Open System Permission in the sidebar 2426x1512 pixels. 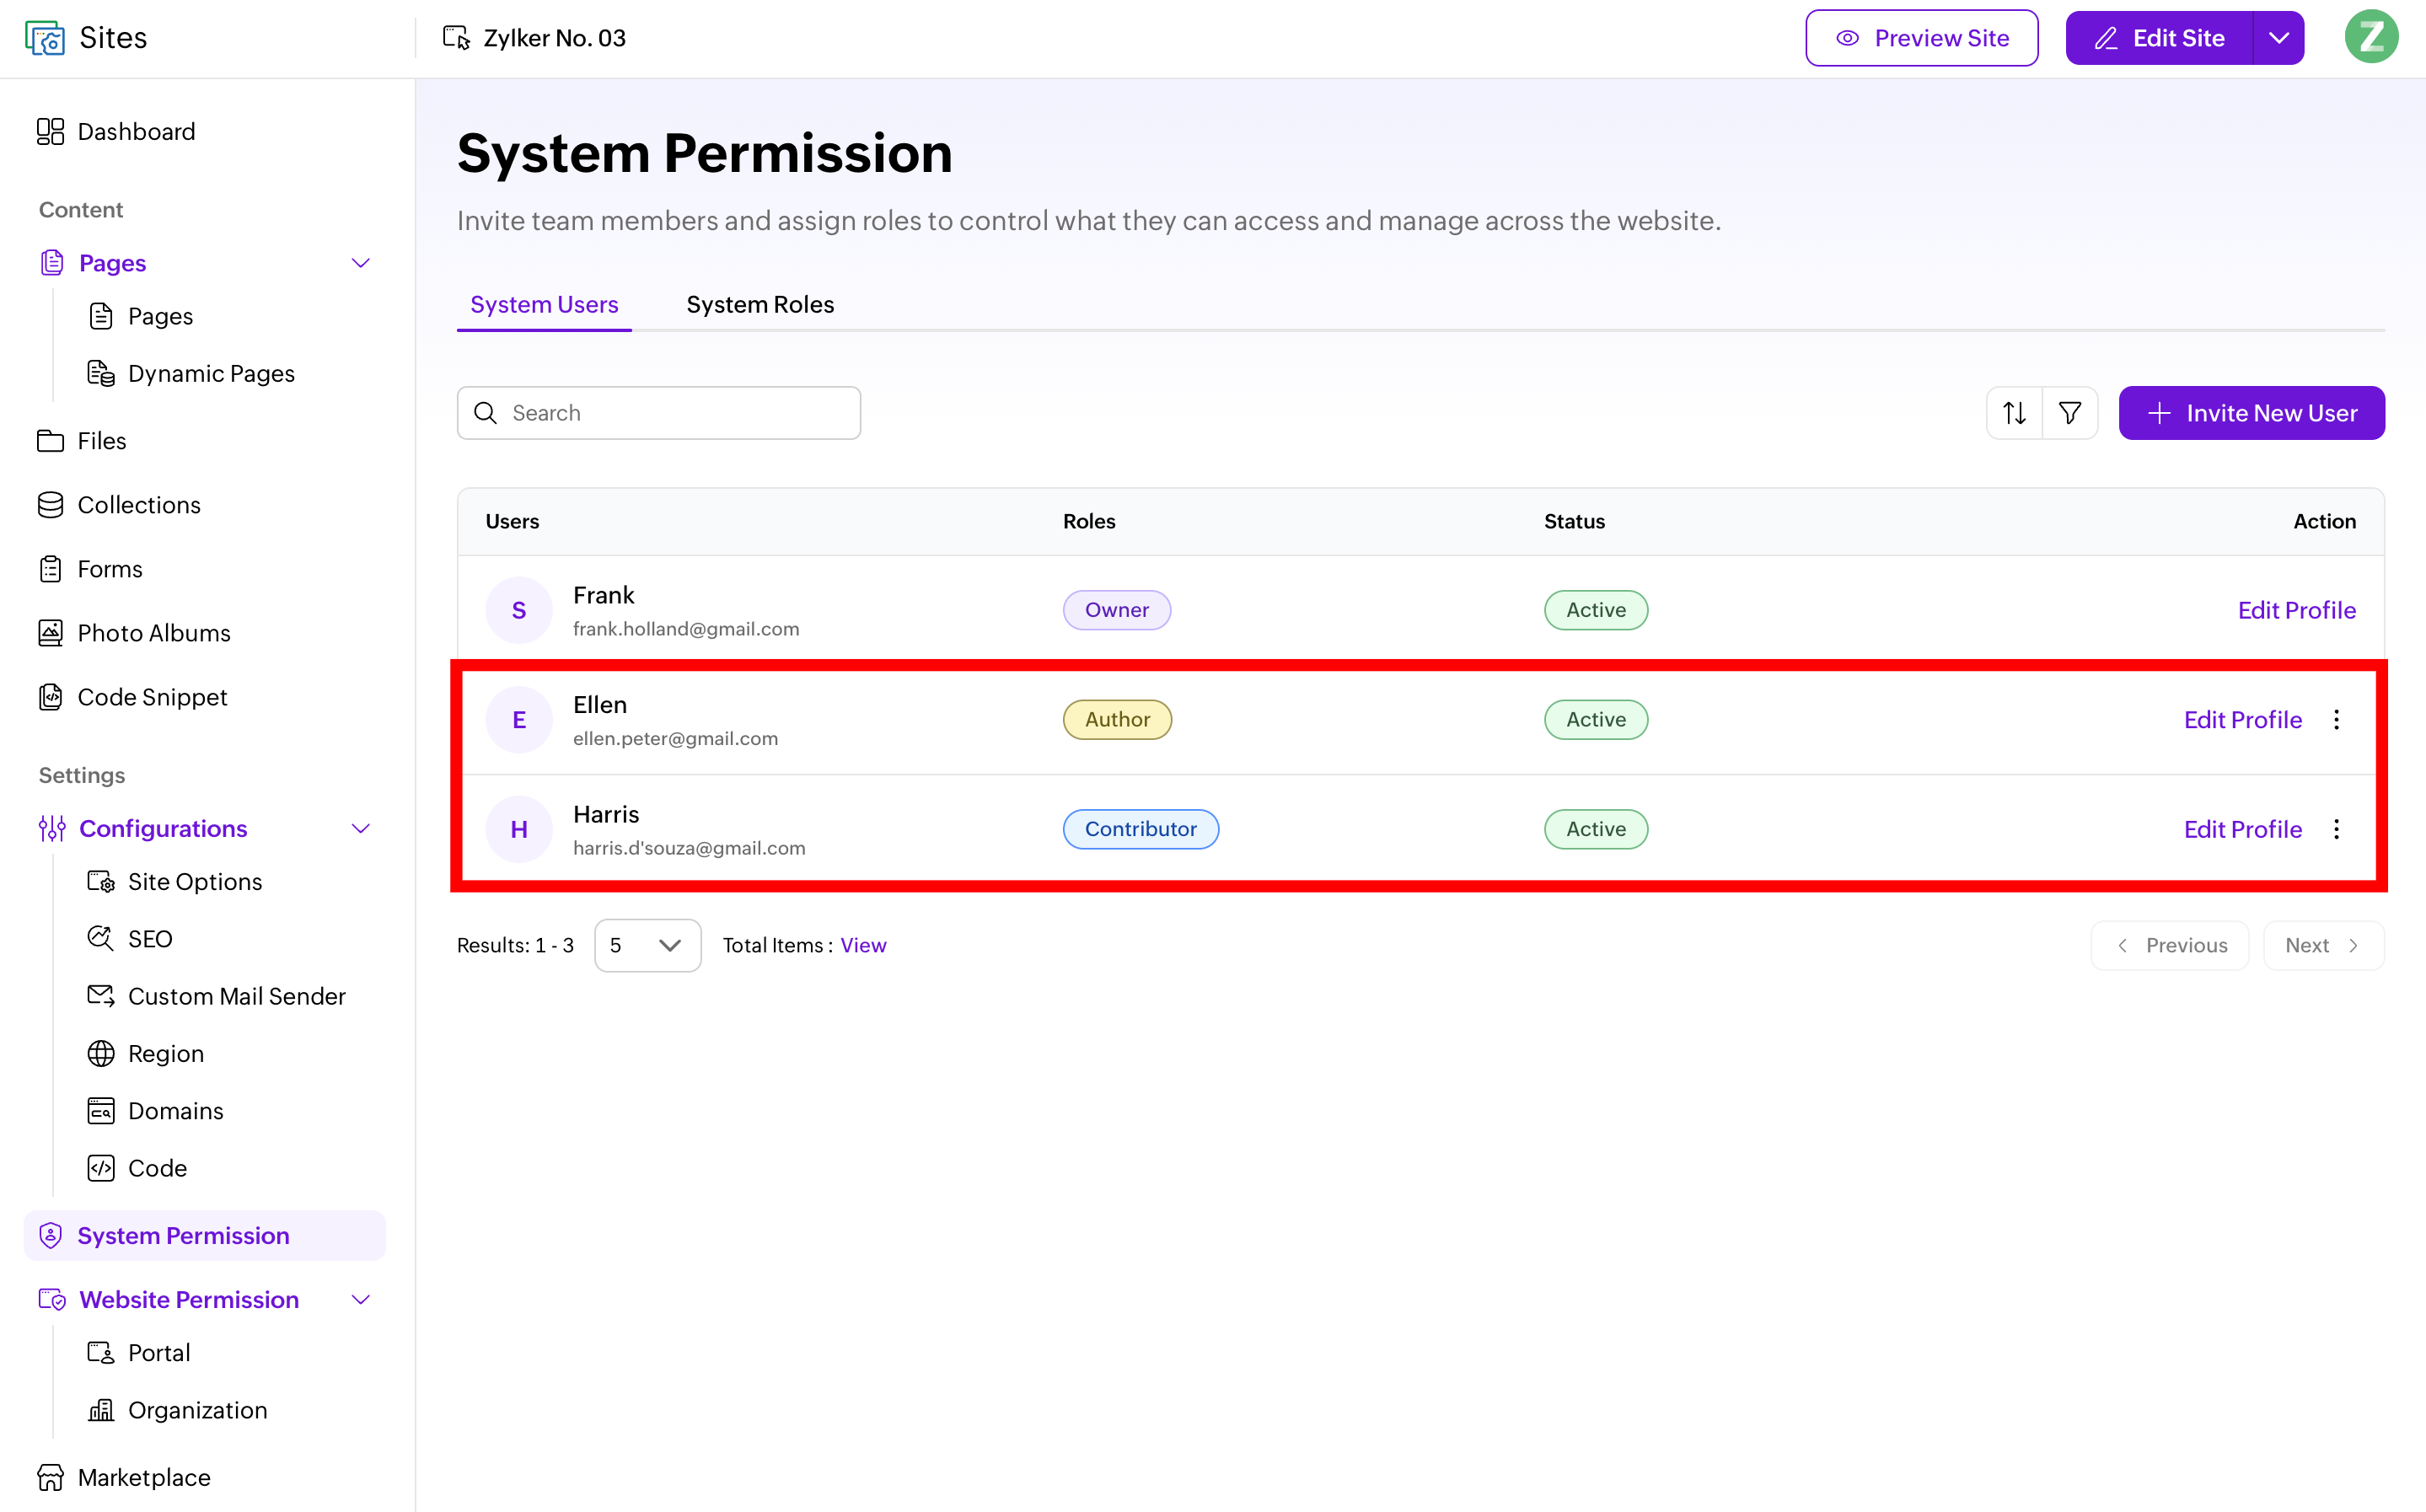pyautogui.click(x=205, y=1235)
